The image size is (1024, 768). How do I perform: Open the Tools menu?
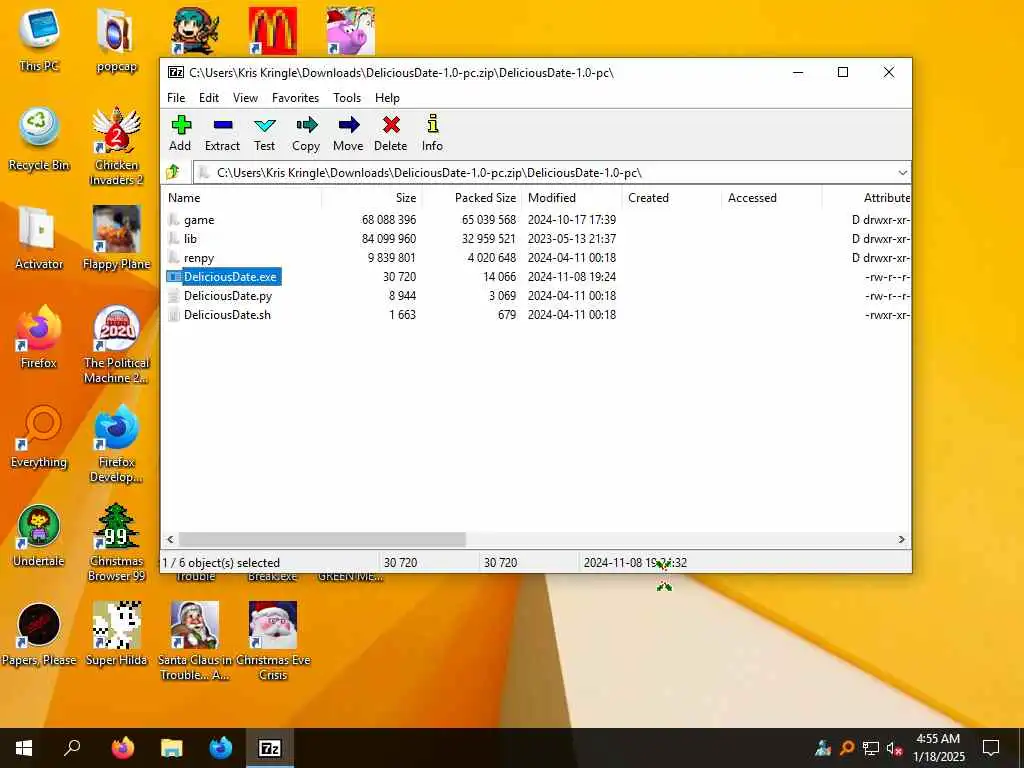point(347,98)
